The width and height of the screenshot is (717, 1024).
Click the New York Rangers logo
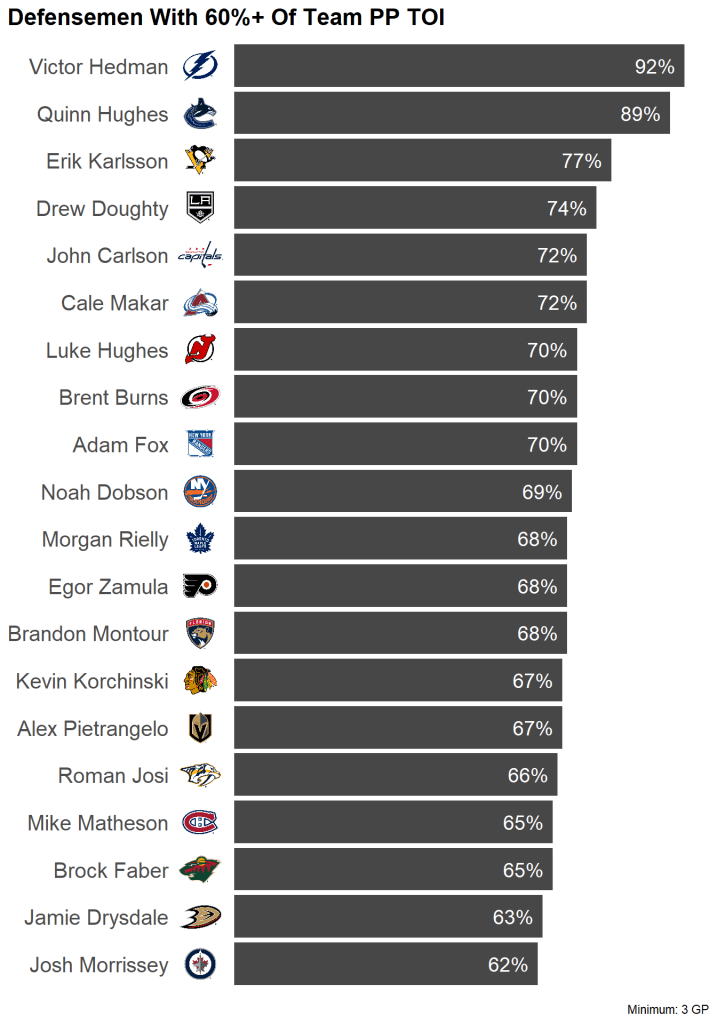pos(200,444)
